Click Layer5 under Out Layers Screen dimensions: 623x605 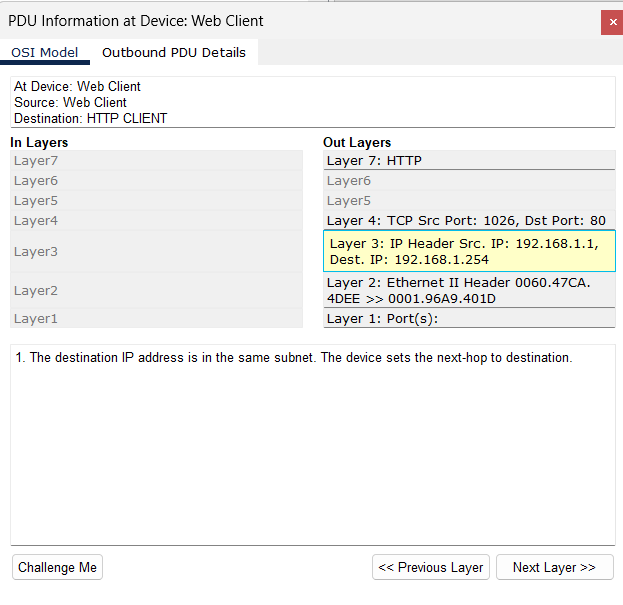(469, 201)
